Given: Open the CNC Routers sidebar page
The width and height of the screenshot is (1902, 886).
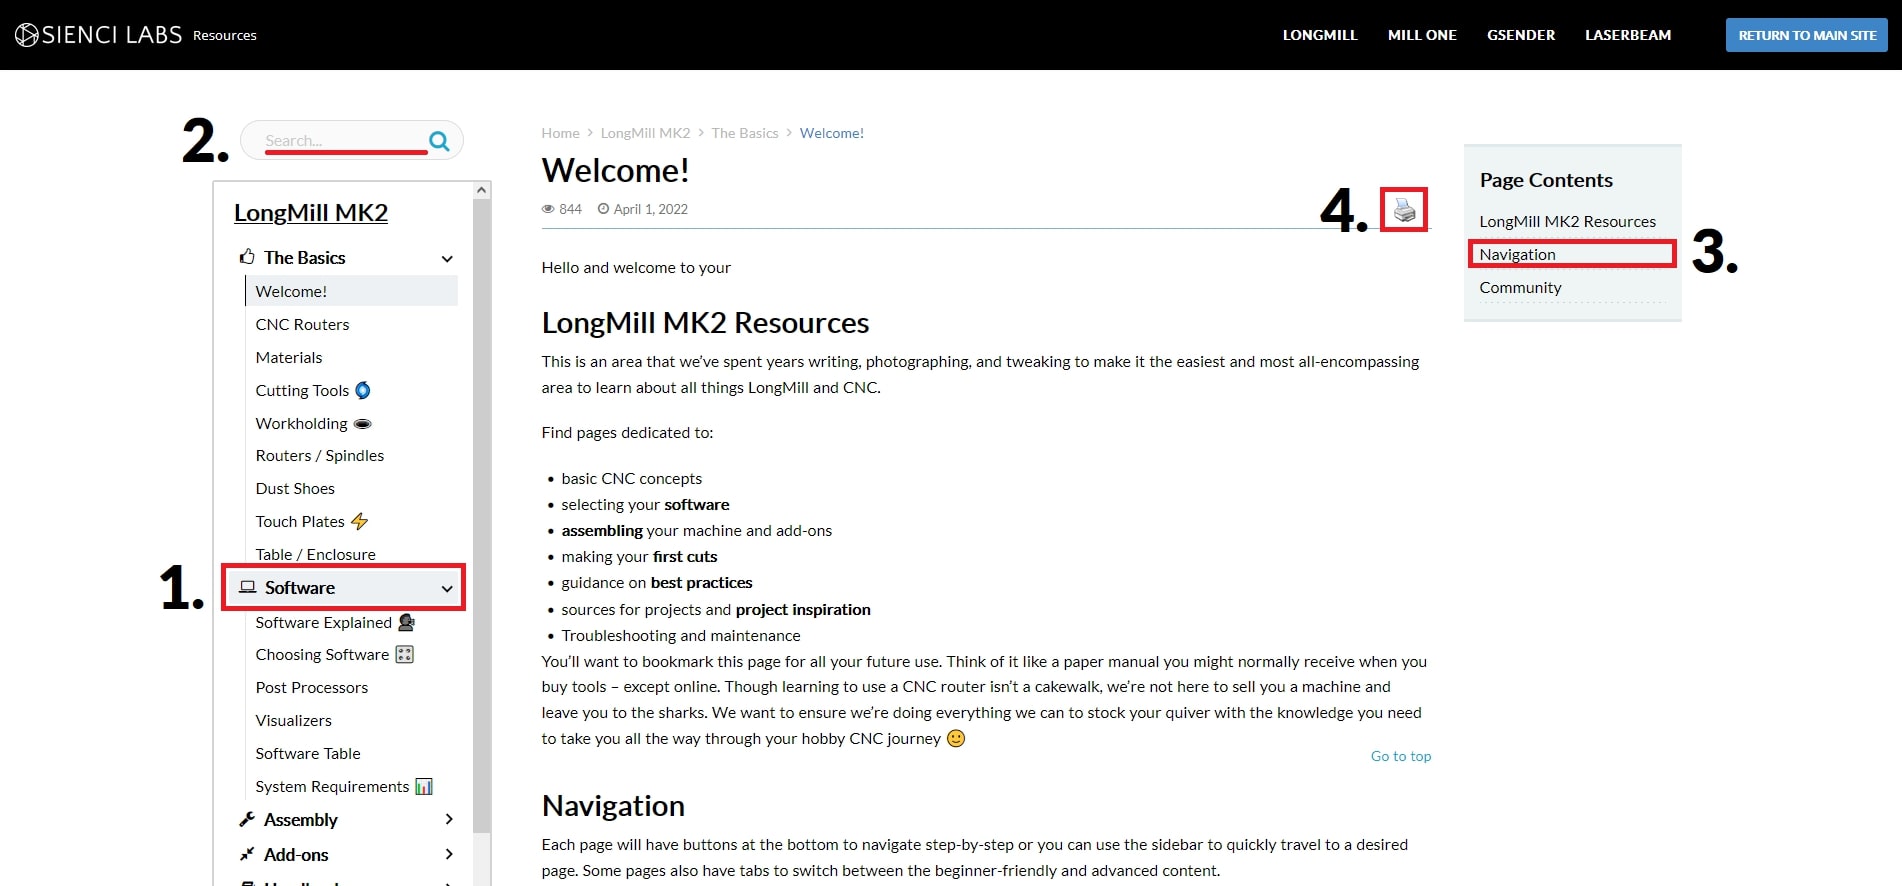Looking at the screenshot, I should [x=302, y=324].
